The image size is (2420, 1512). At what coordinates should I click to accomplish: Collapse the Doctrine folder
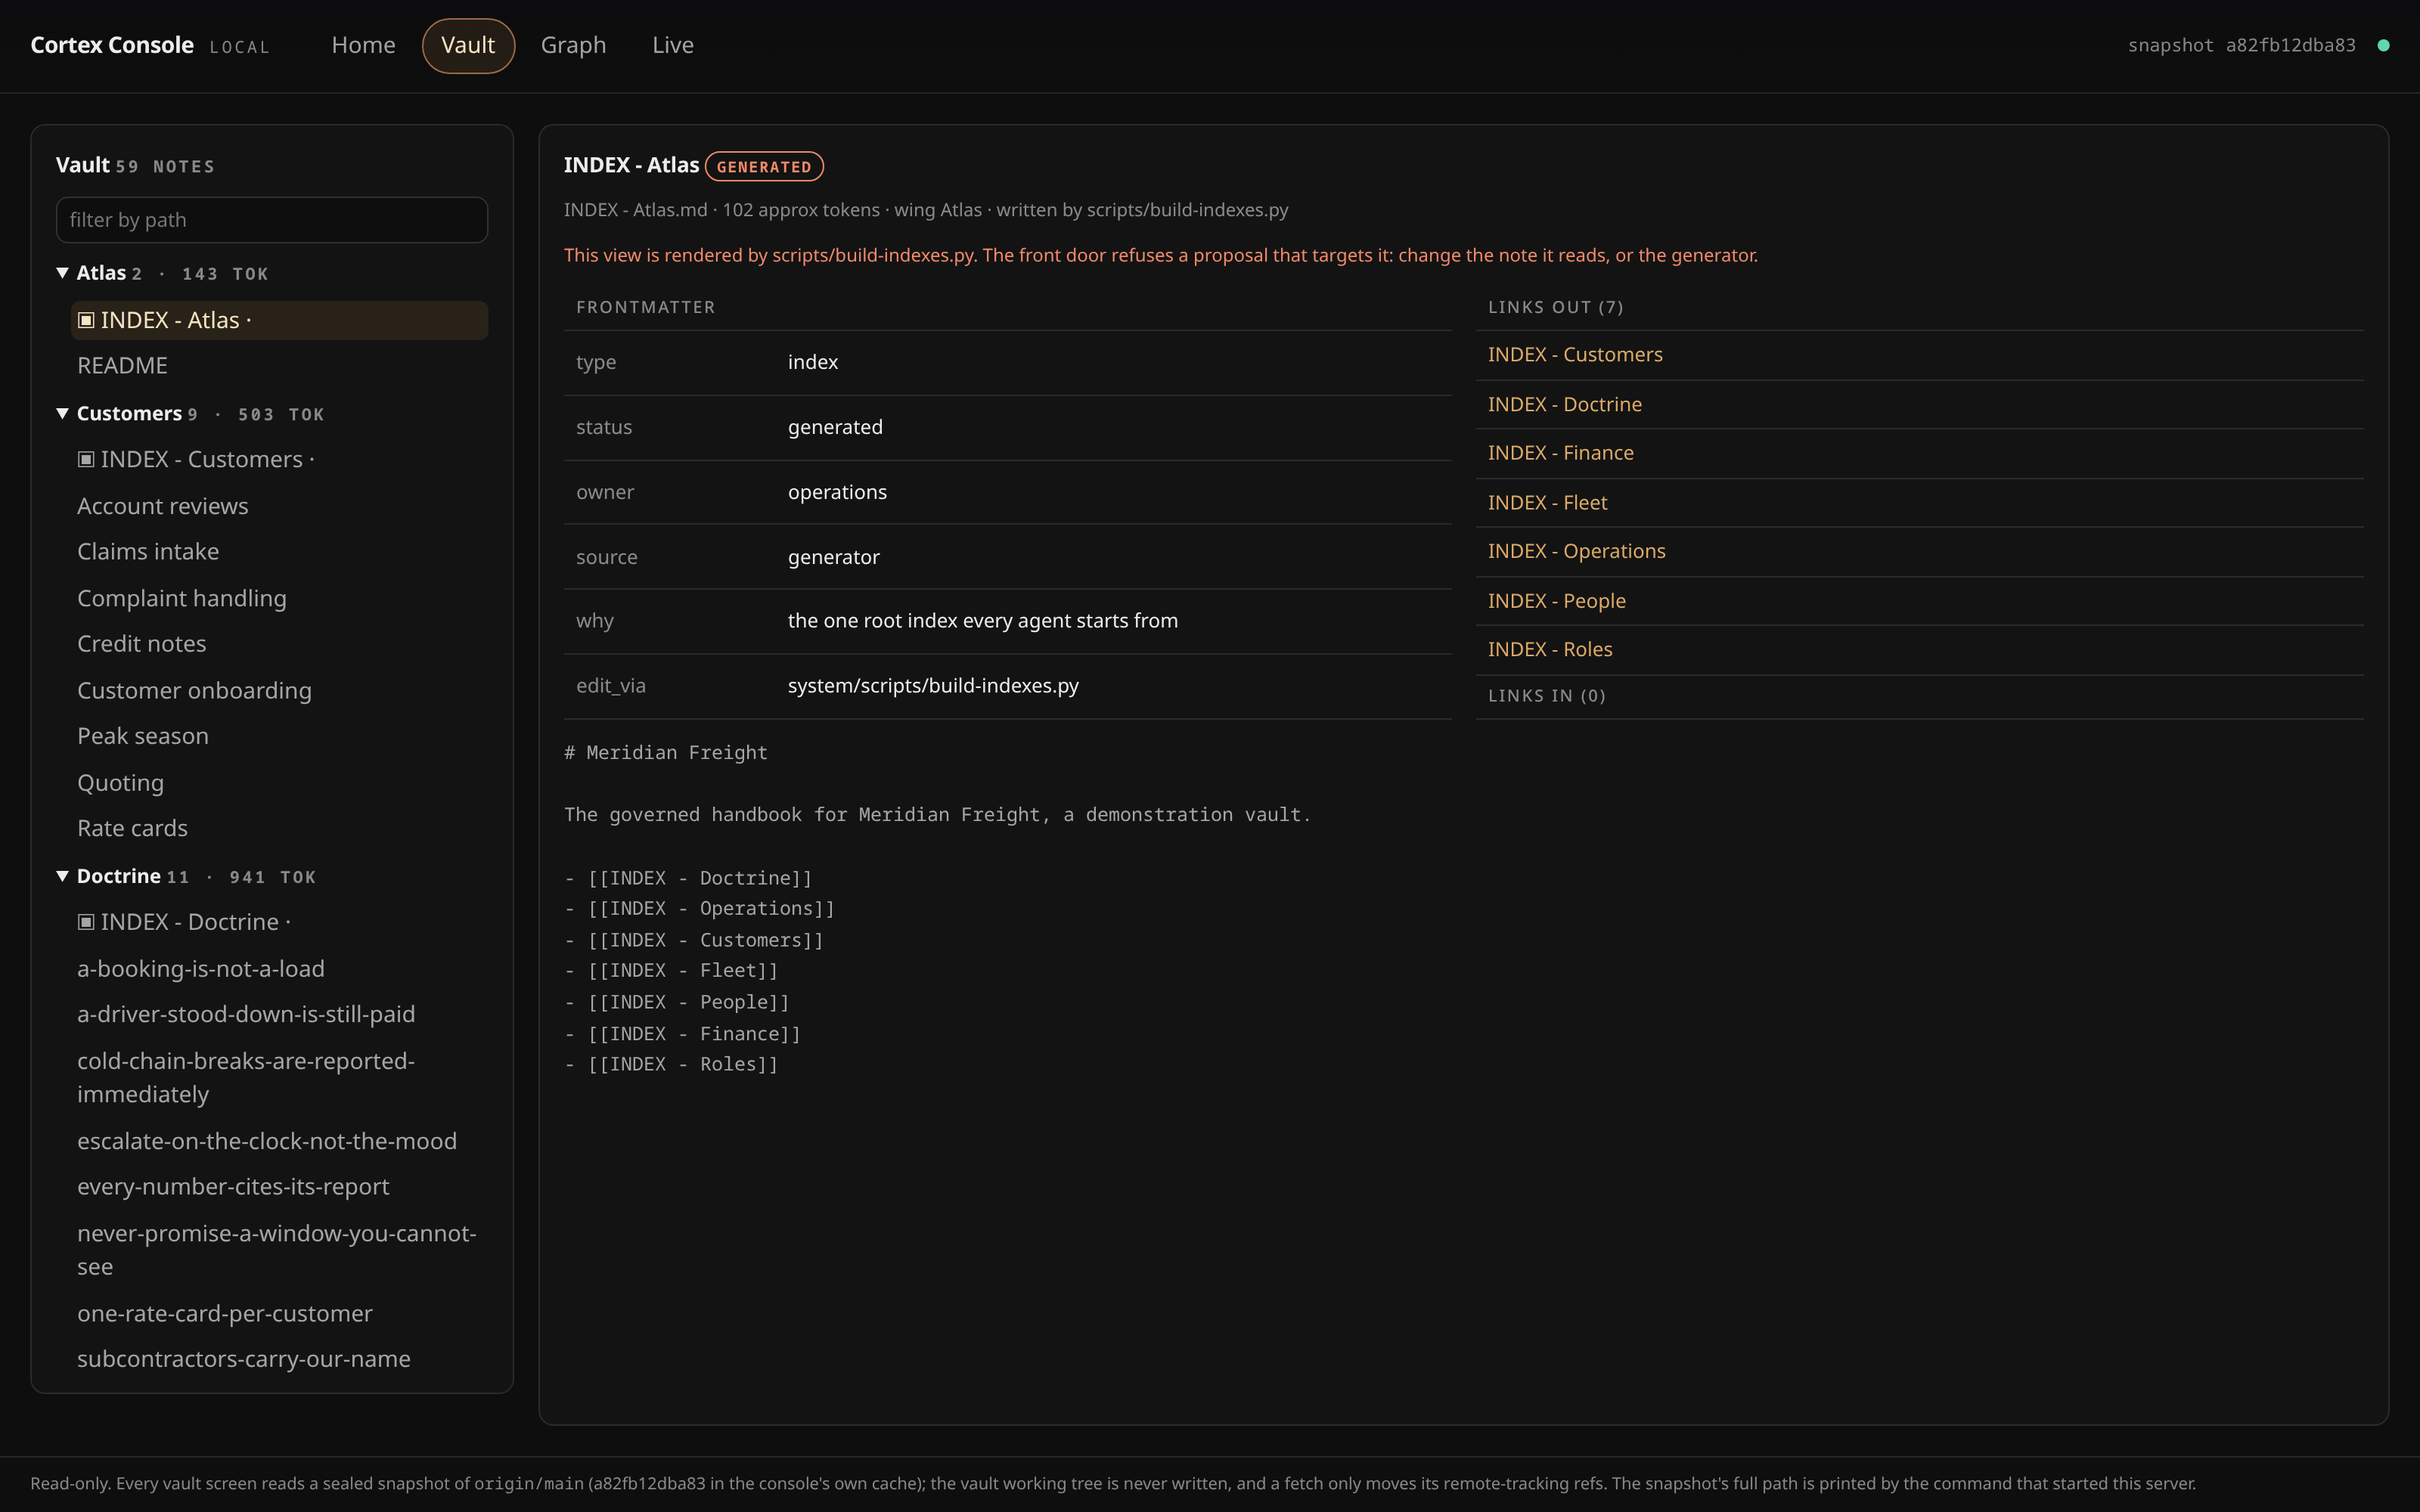click(63, 876)
